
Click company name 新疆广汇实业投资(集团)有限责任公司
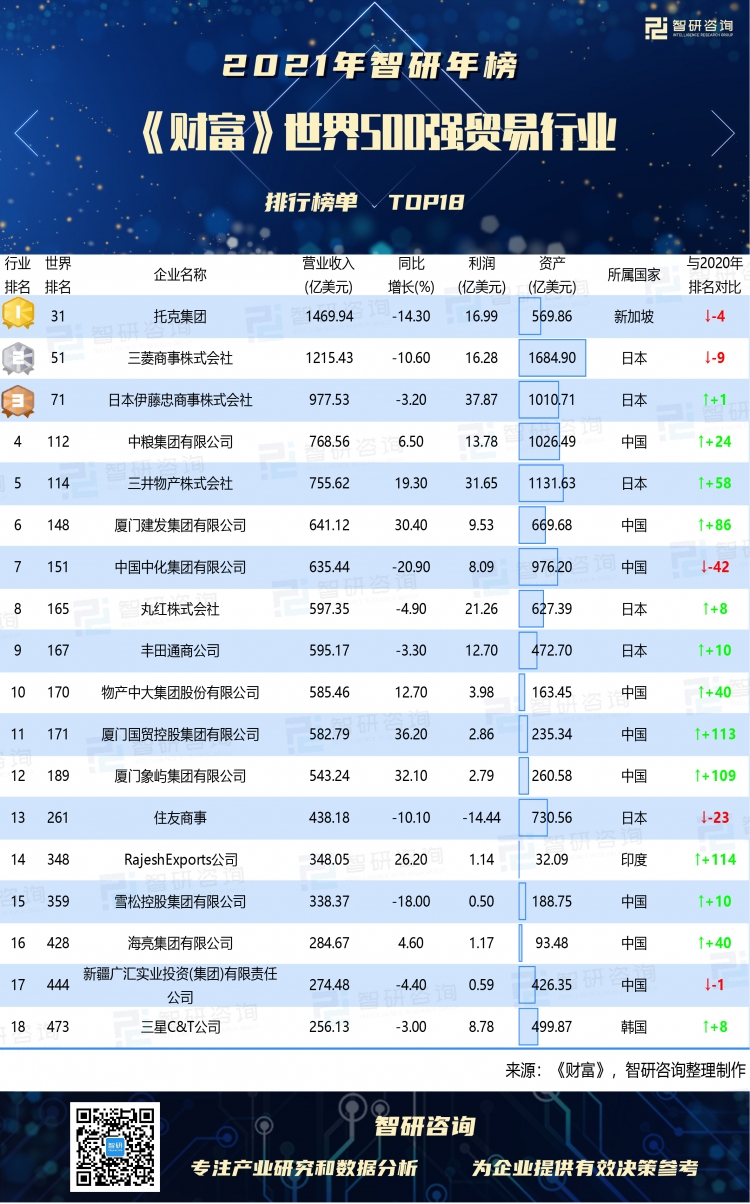click(x=180, y=985)
